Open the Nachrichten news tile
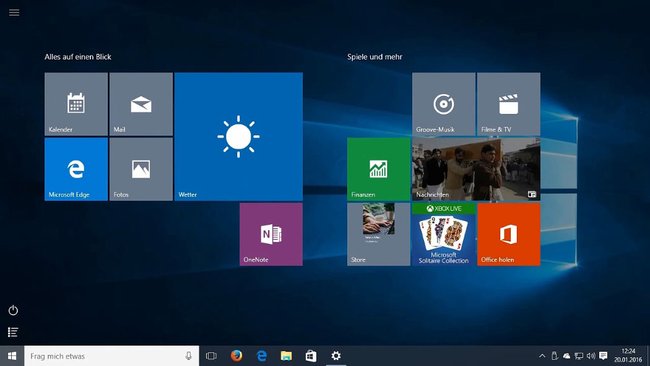 coord(476,169)
